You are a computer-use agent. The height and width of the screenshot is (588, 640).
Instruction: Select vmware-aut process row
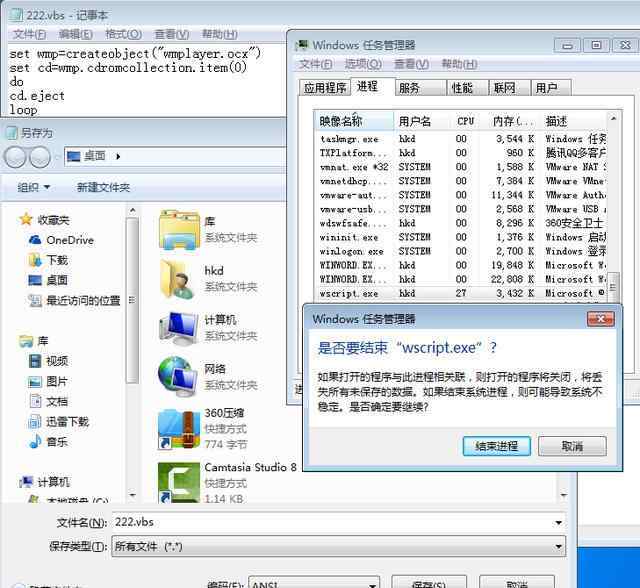tap(461, 195)
